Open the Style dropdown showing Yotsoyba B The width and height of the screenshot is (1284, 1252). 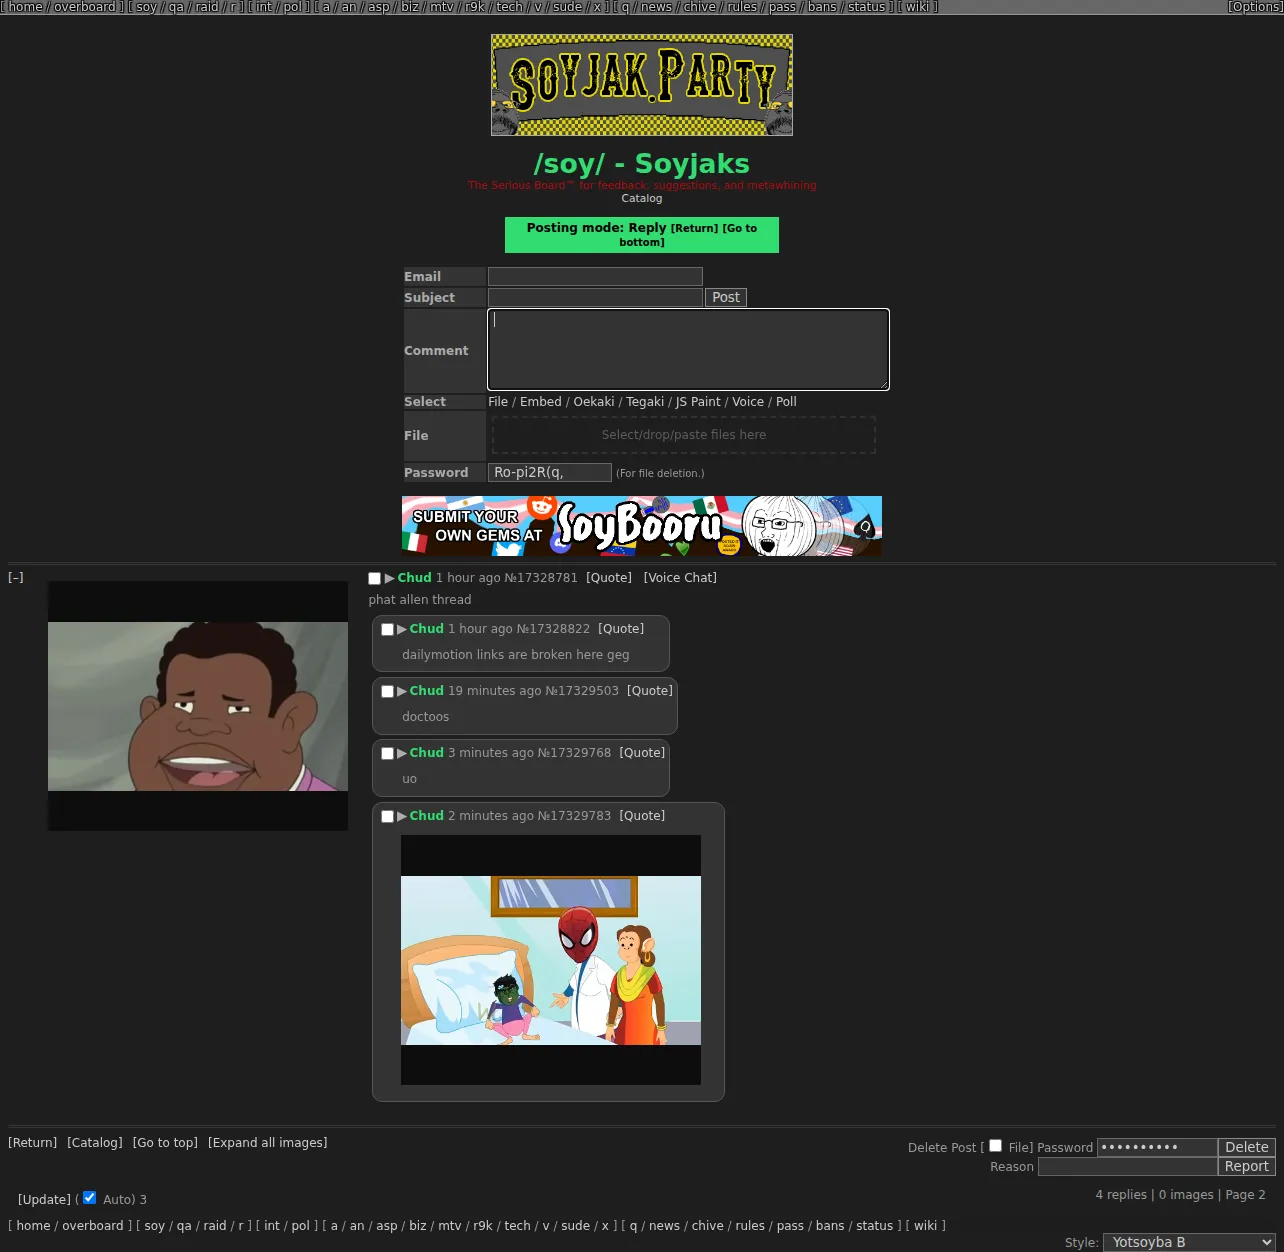(1189, 1242)
